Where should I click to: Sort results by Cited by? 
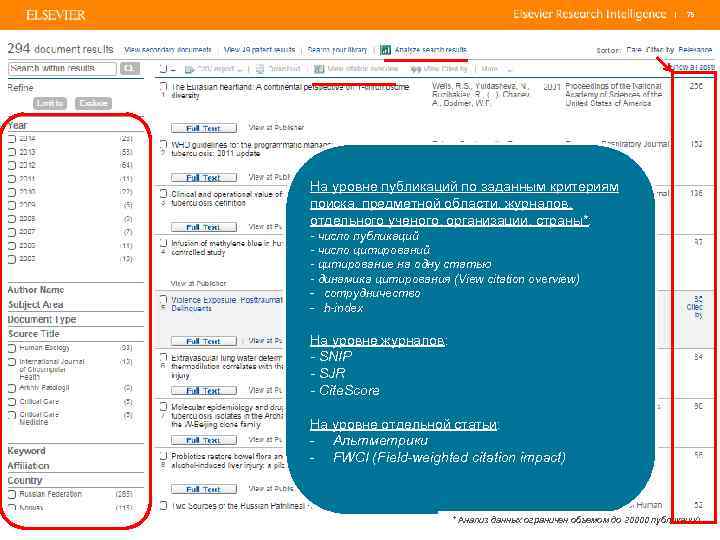[x=660, y=50]
